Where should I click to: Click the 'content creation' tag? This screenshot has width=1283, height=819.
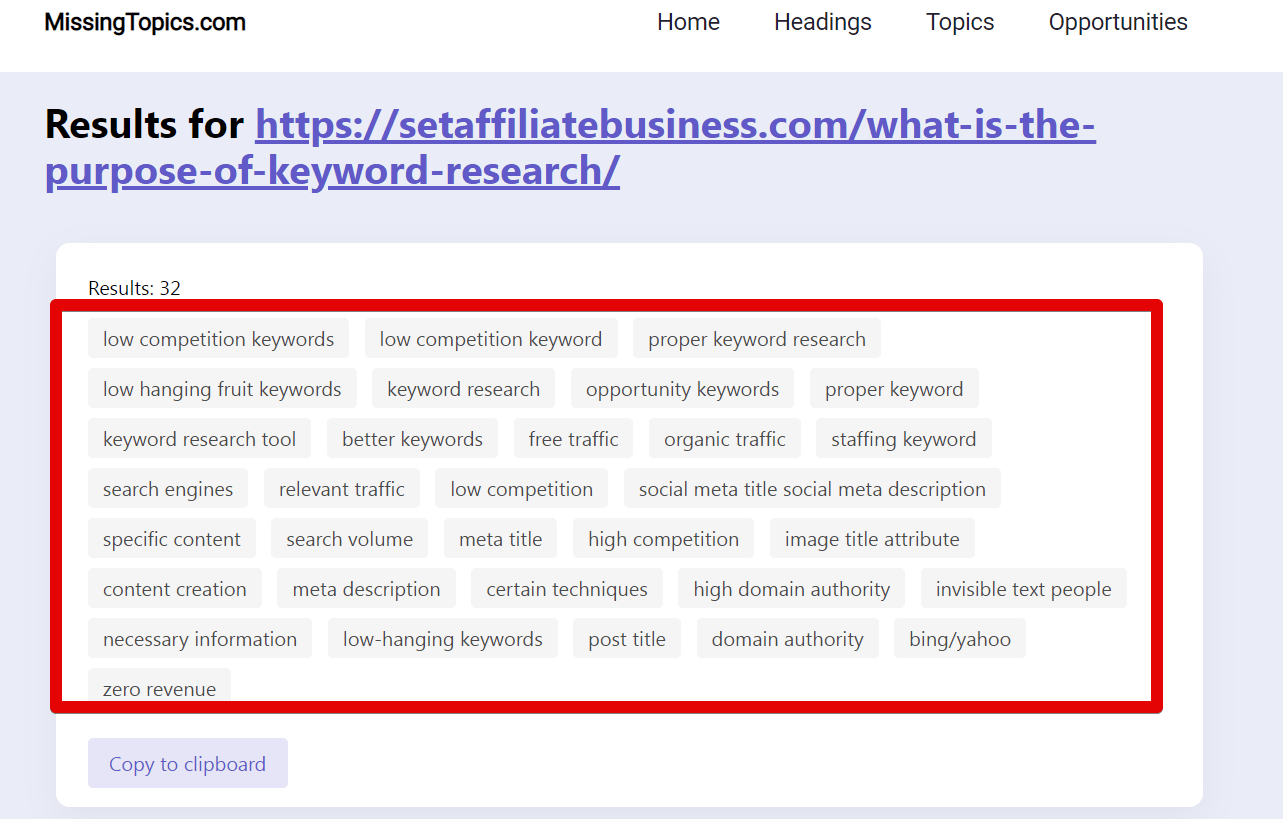175,589
